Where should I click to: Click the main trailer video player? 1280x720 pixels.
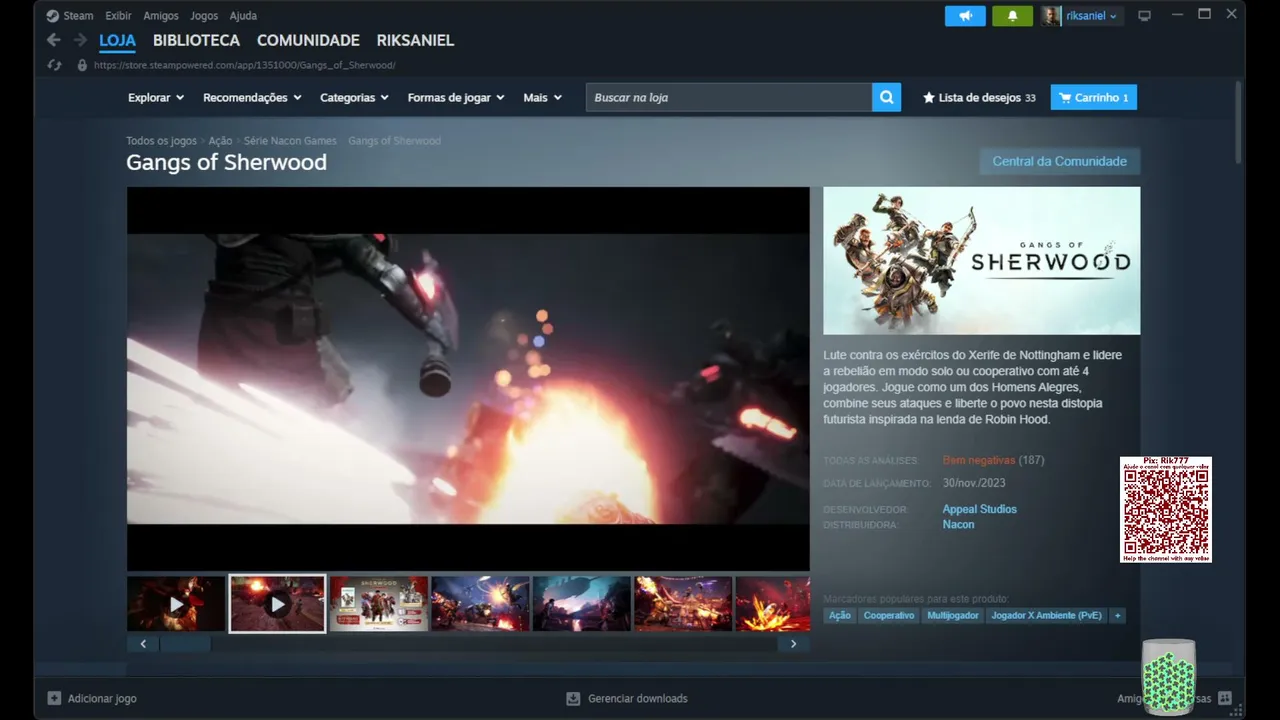coord(468,379)
